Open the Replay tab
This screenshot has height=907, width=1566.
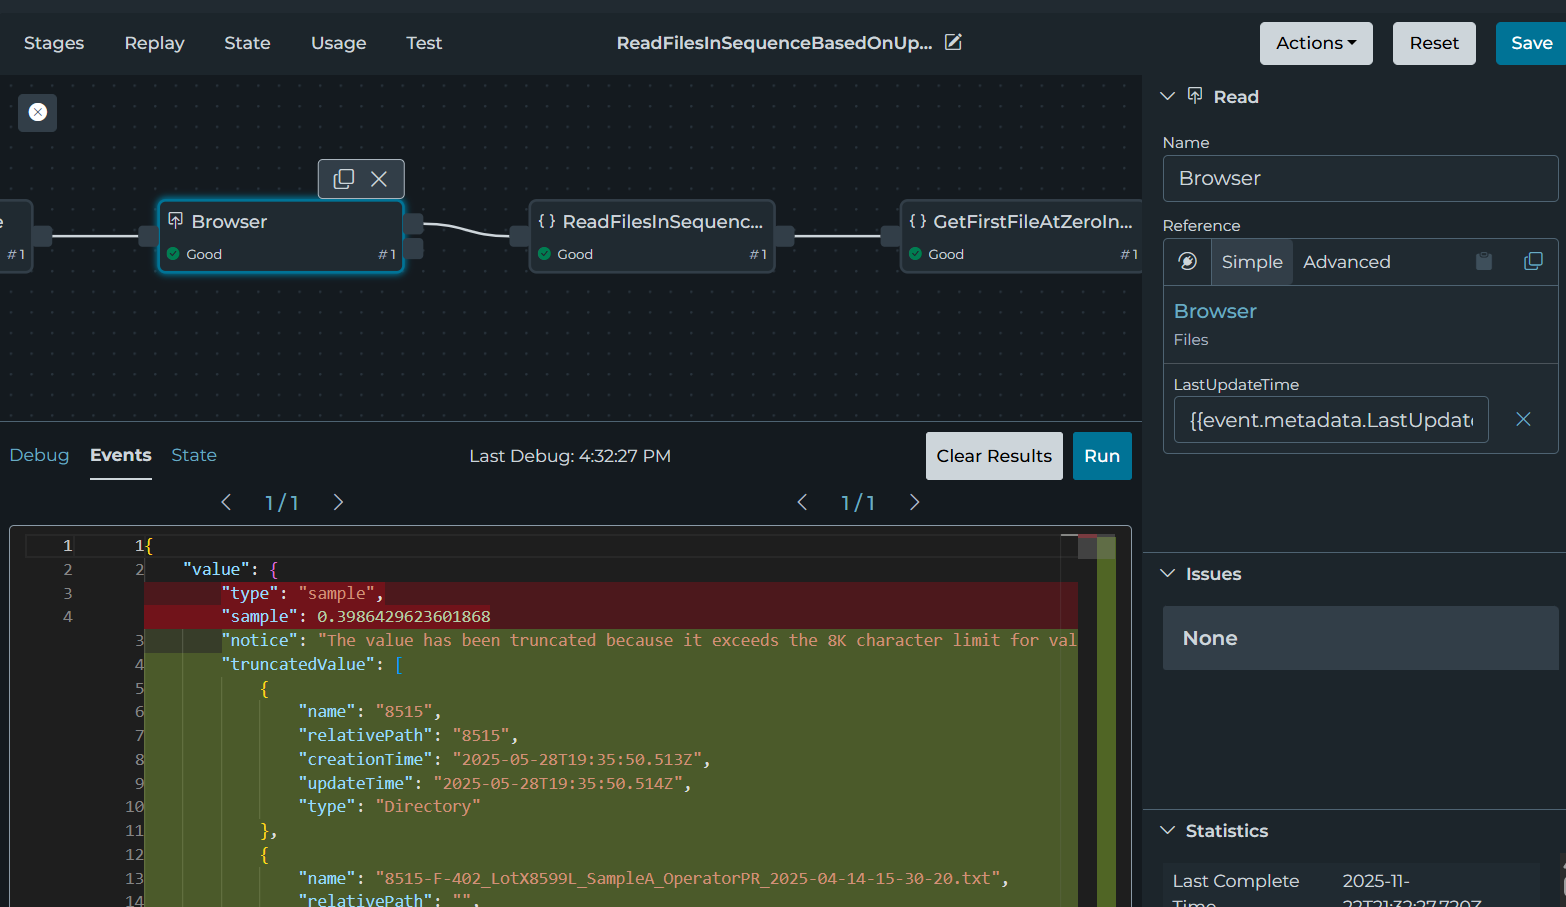(154, 43)
